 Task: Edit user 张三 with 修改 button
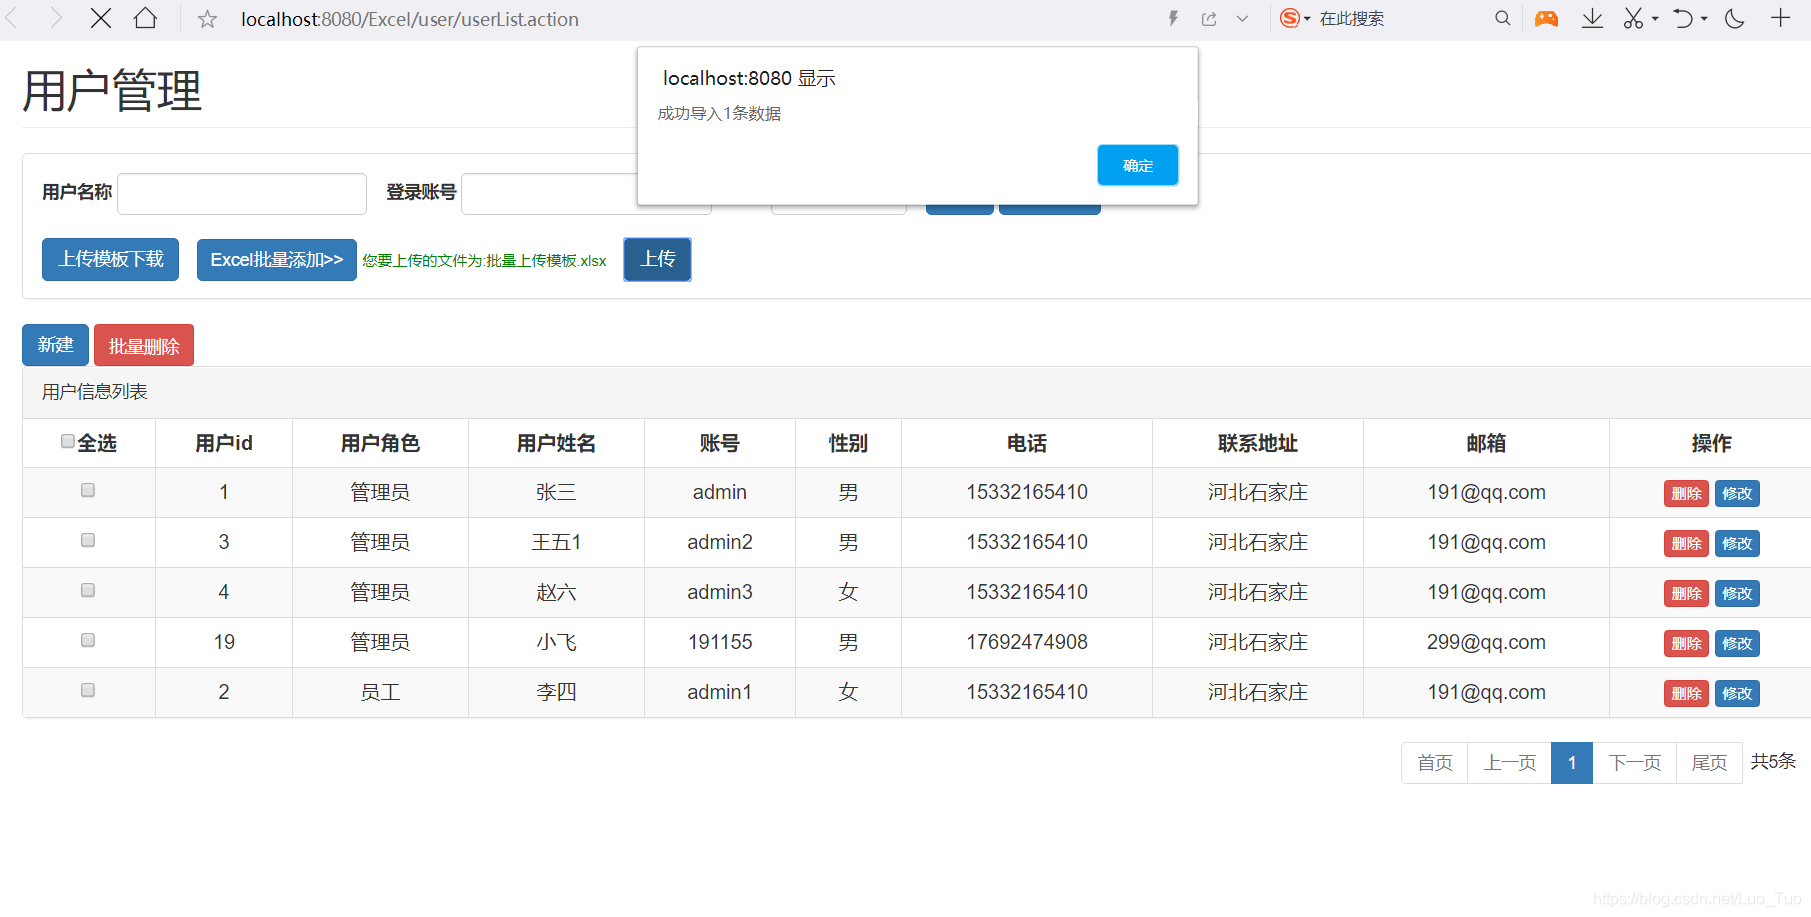click(x=1737, y=493)
